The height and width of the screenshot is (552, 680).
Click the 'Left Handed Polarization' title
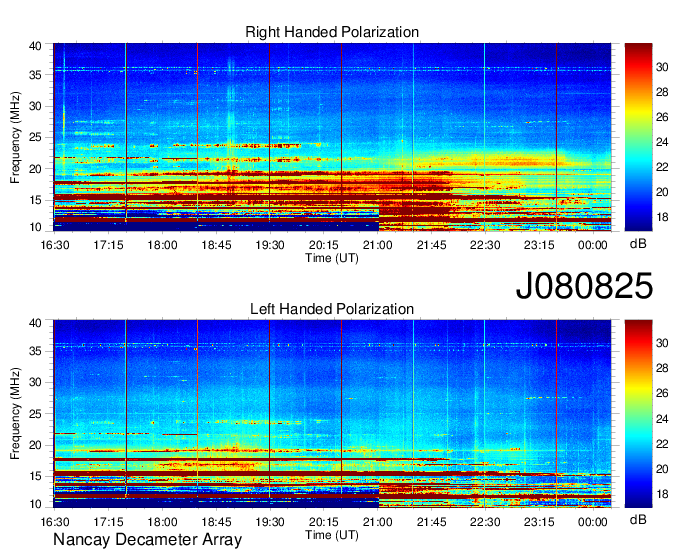pyautogui.click(x=332, y=309)
